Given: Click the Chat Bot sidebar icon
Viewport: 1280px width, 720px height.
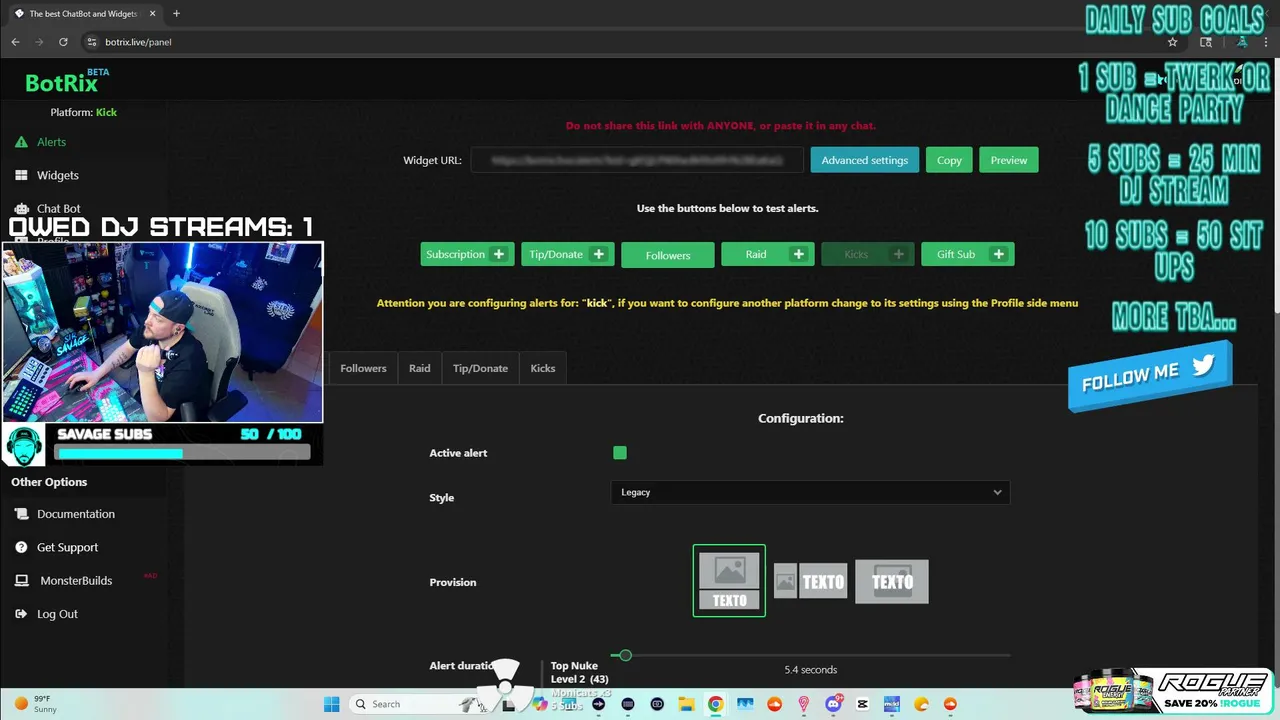Looking at the screenshot, I should (21, 208).
